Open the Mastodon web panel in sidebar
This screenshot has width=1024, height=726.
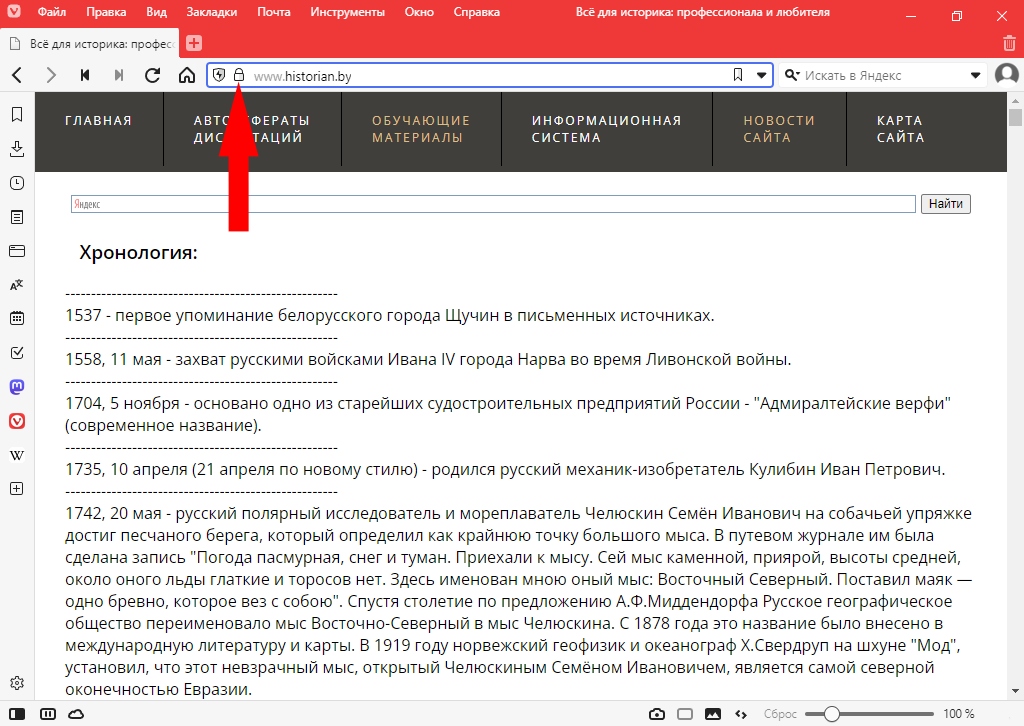coord(17,387)
